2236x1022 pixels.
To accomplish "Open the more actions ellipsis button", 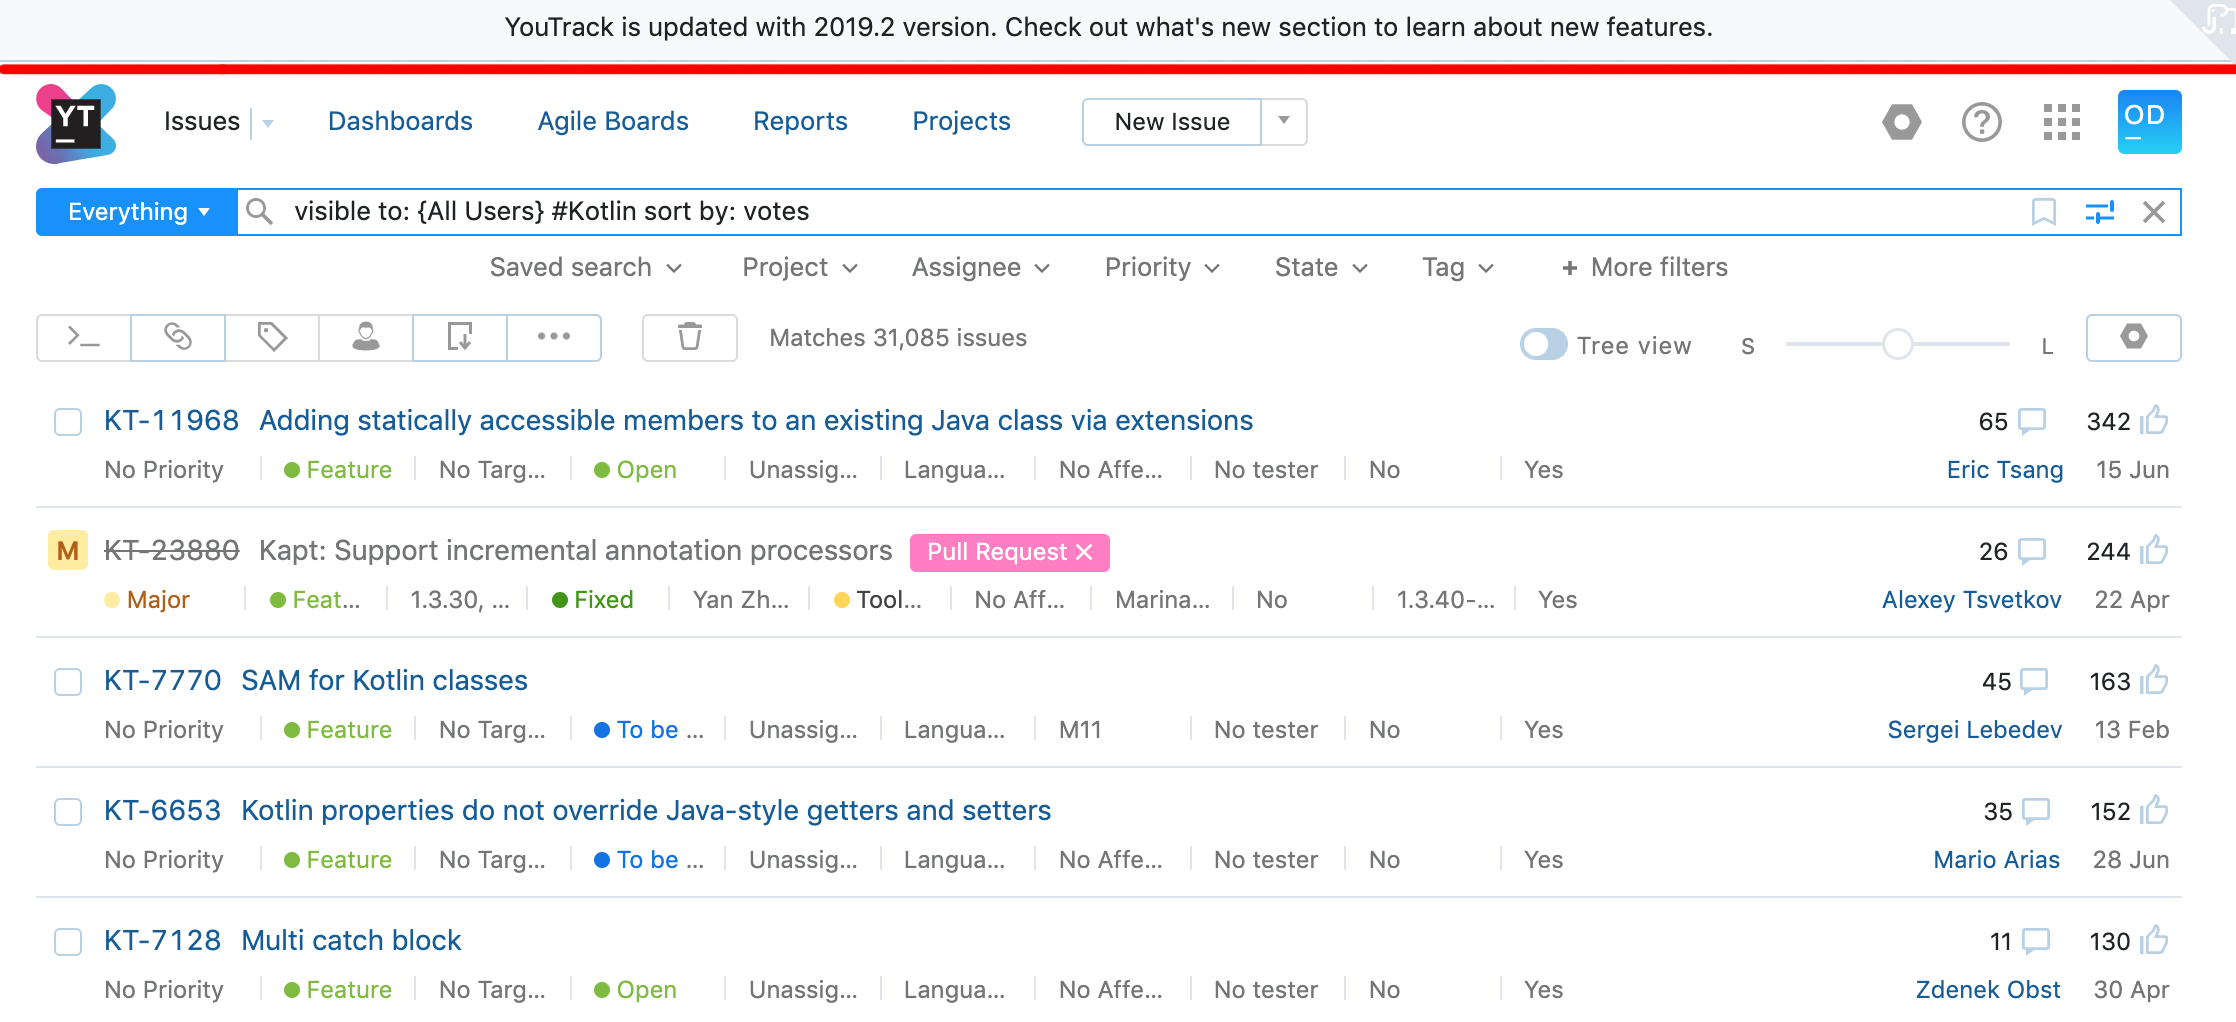I will point(554,338).
